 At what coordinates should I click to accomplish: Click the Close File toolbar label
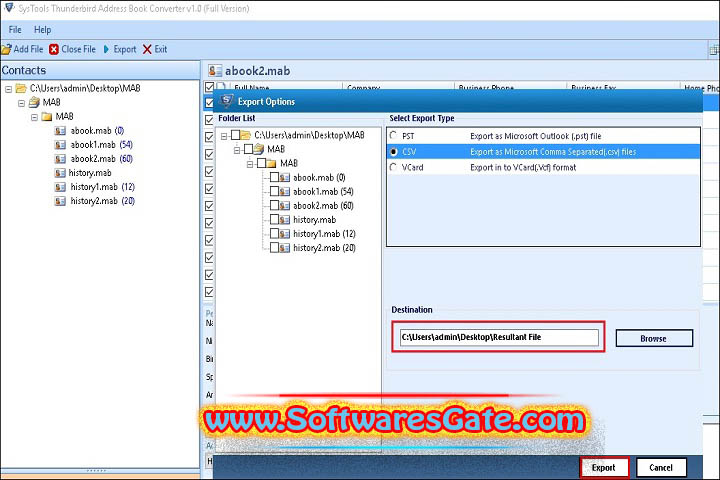click(x=79, y=49)
